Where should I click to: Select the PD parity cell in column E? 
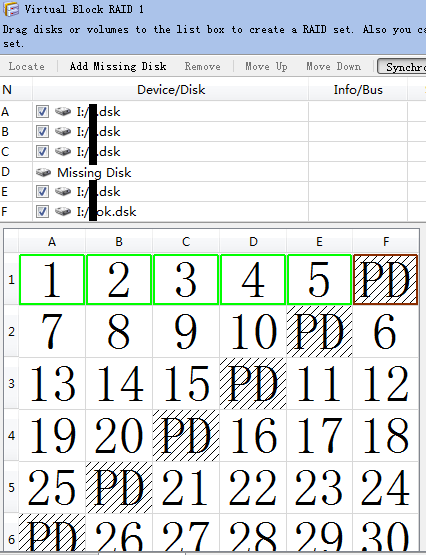pos(319,331)
